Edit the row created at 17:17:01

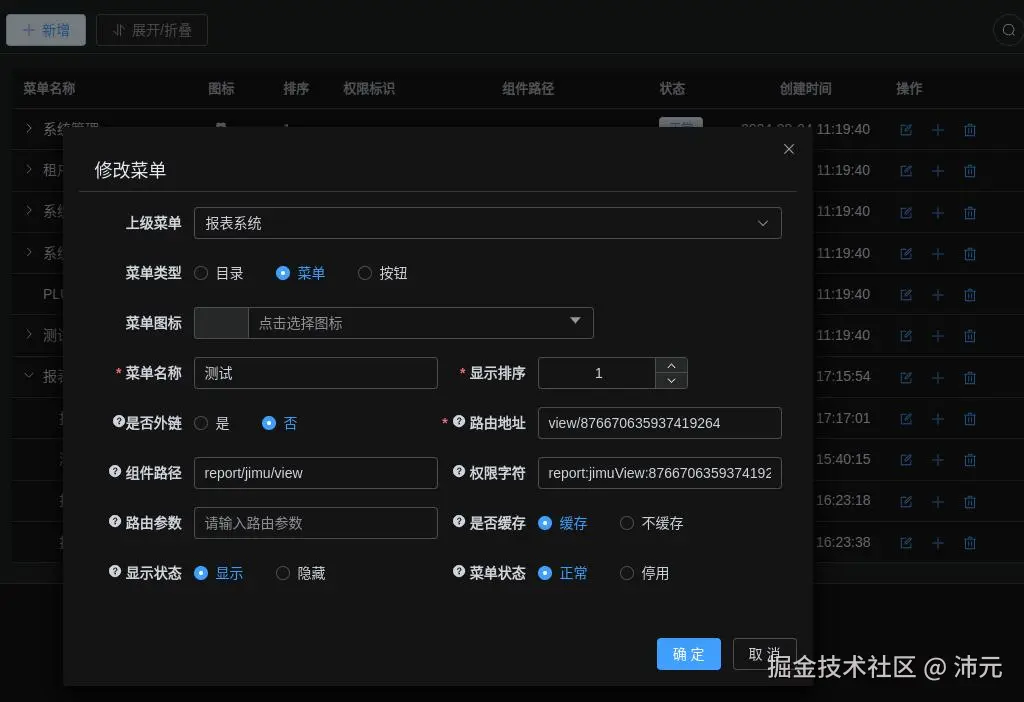click(x=906, y=419)
